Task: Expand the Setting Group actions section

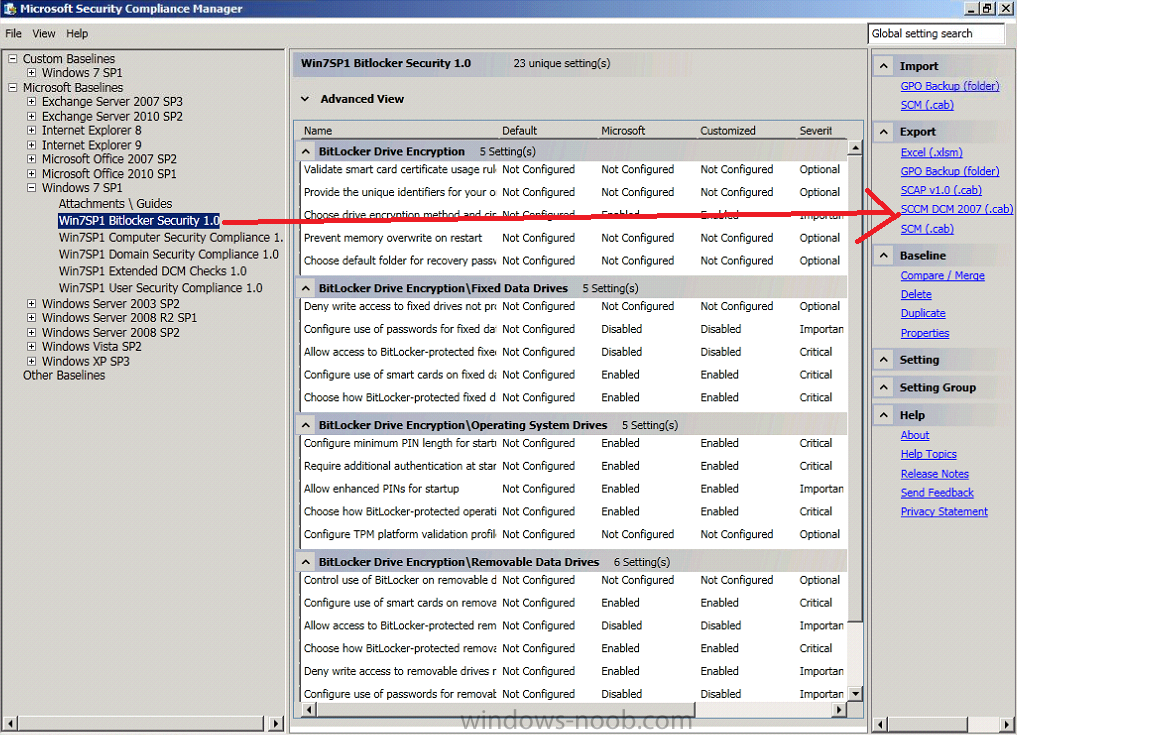Action: click(x=884, y=388)
